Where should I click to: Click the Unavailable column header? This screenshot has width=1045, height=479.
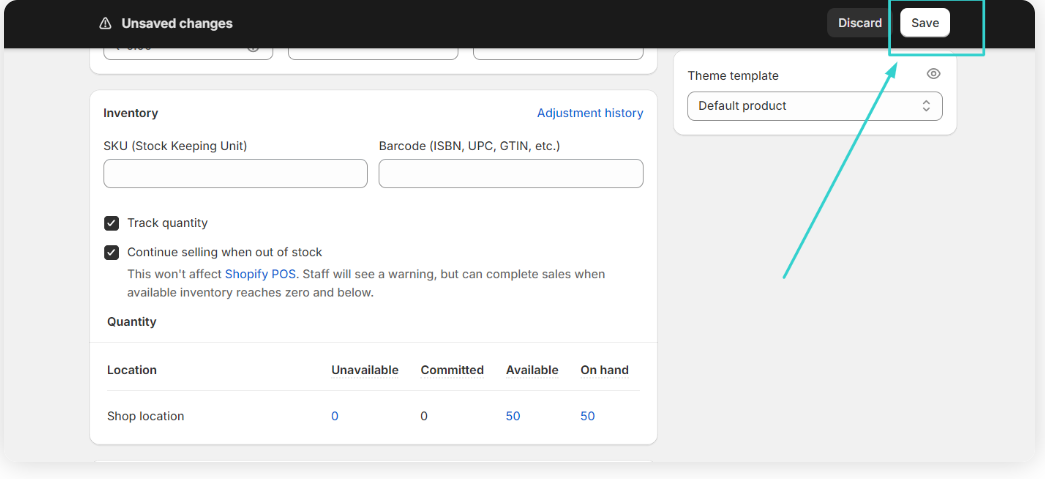(x=364, y=370)
